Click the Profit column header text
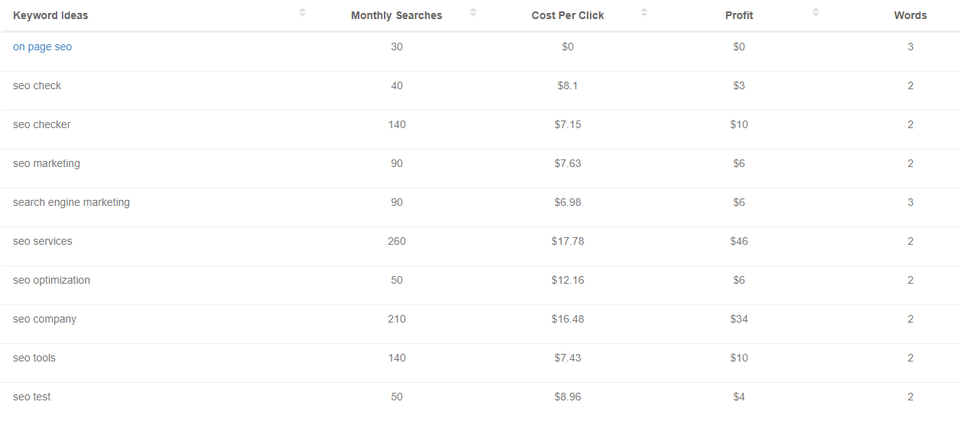960x437 pixels. [739, 15]
